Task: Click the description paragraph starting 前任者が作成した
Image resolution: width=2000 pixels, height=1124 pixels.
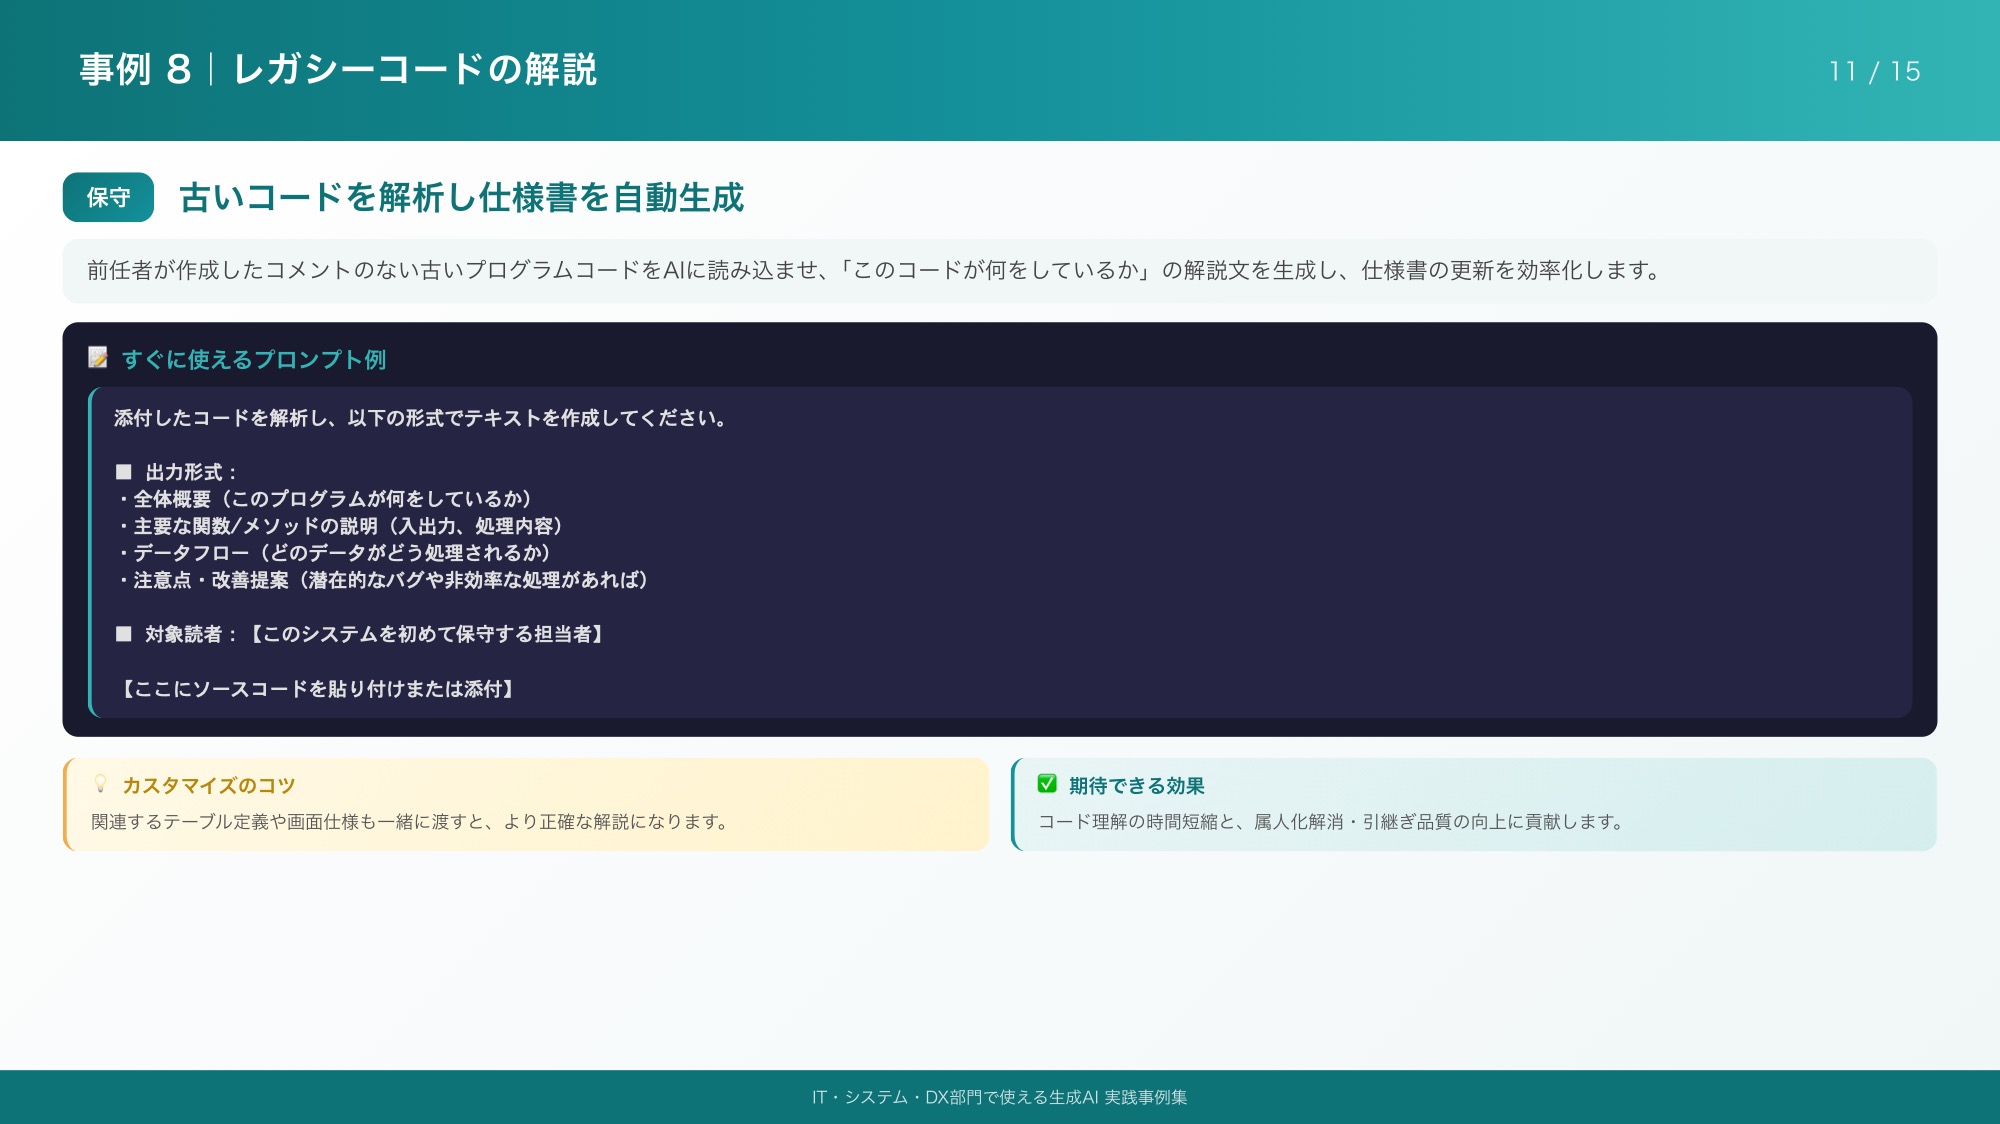Action: [874, 270]
